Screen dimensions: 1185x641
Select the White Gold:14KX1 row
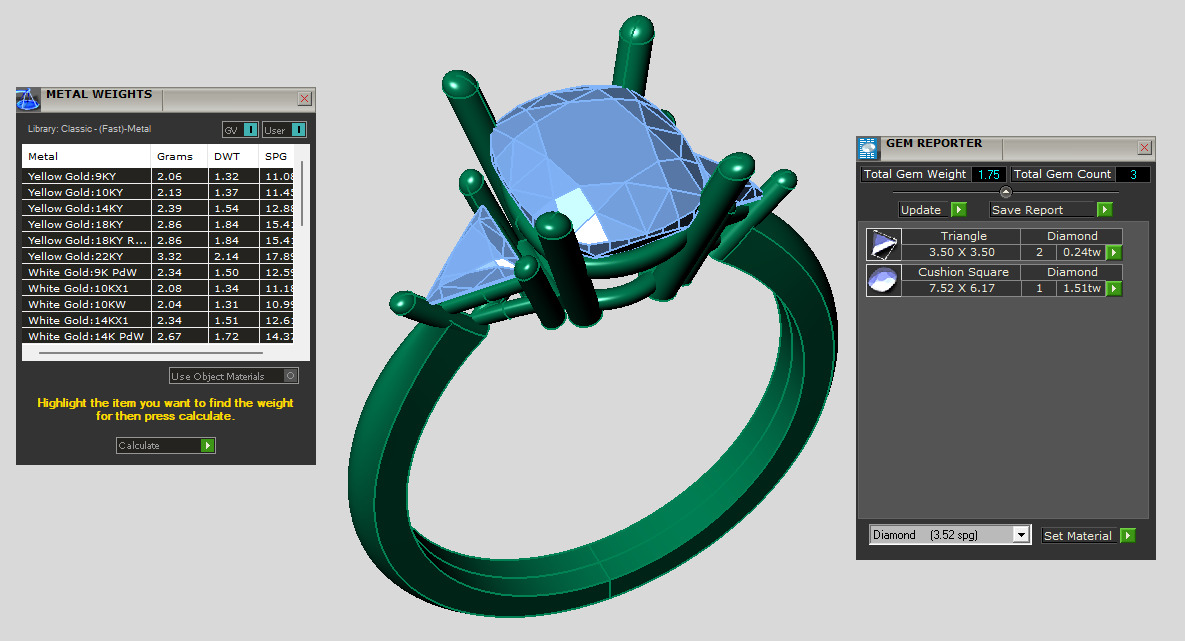[x=158, y=320]
